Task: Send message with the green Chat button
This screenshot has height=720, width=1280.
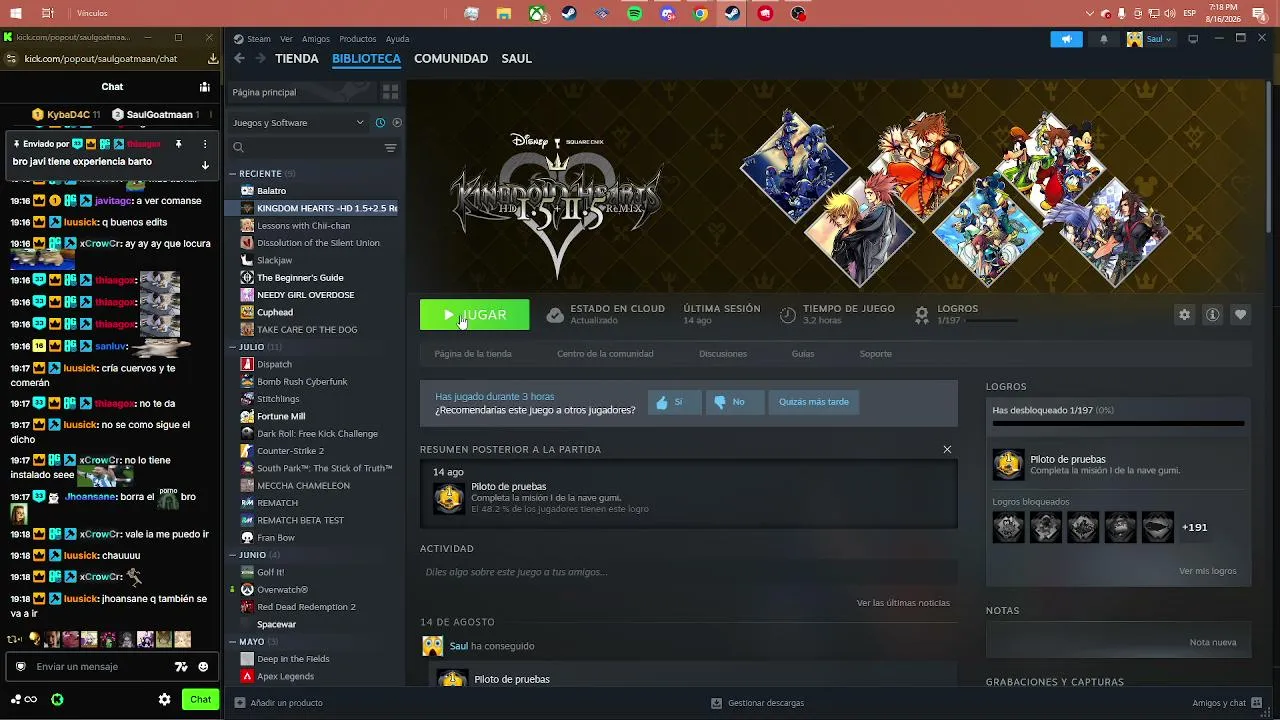Action: (200, 699)
